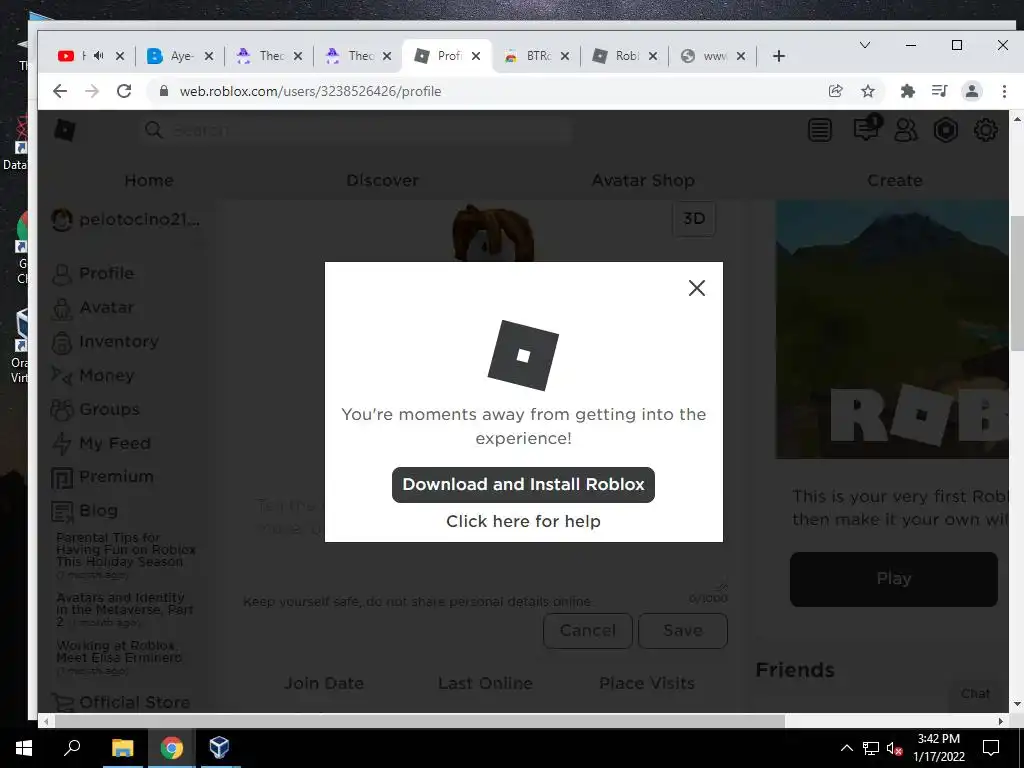Click the Roblox home logo in navbar

pyautogui.click(x=65, y=131)
